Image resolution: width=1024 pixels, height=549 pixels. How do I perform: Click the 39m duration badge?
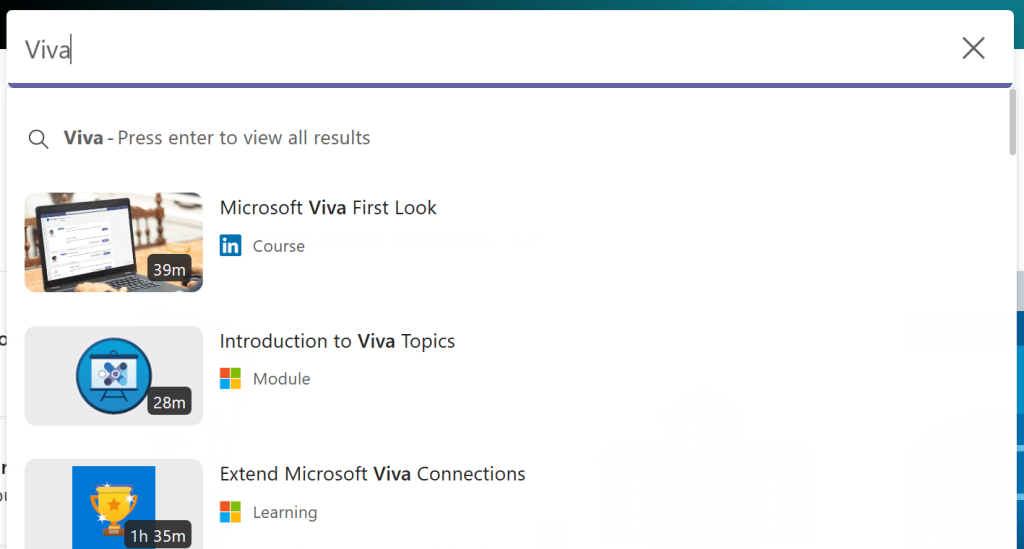(x=169, y=270)
